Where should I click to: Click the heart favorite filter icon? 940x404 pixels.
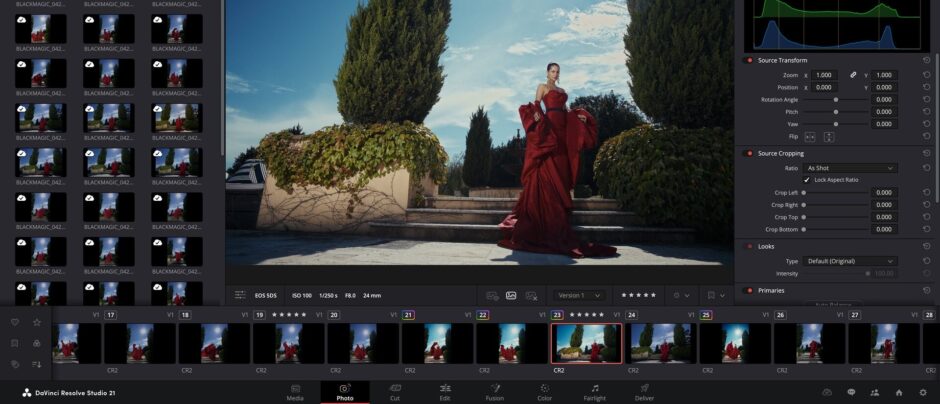point(15,322)
